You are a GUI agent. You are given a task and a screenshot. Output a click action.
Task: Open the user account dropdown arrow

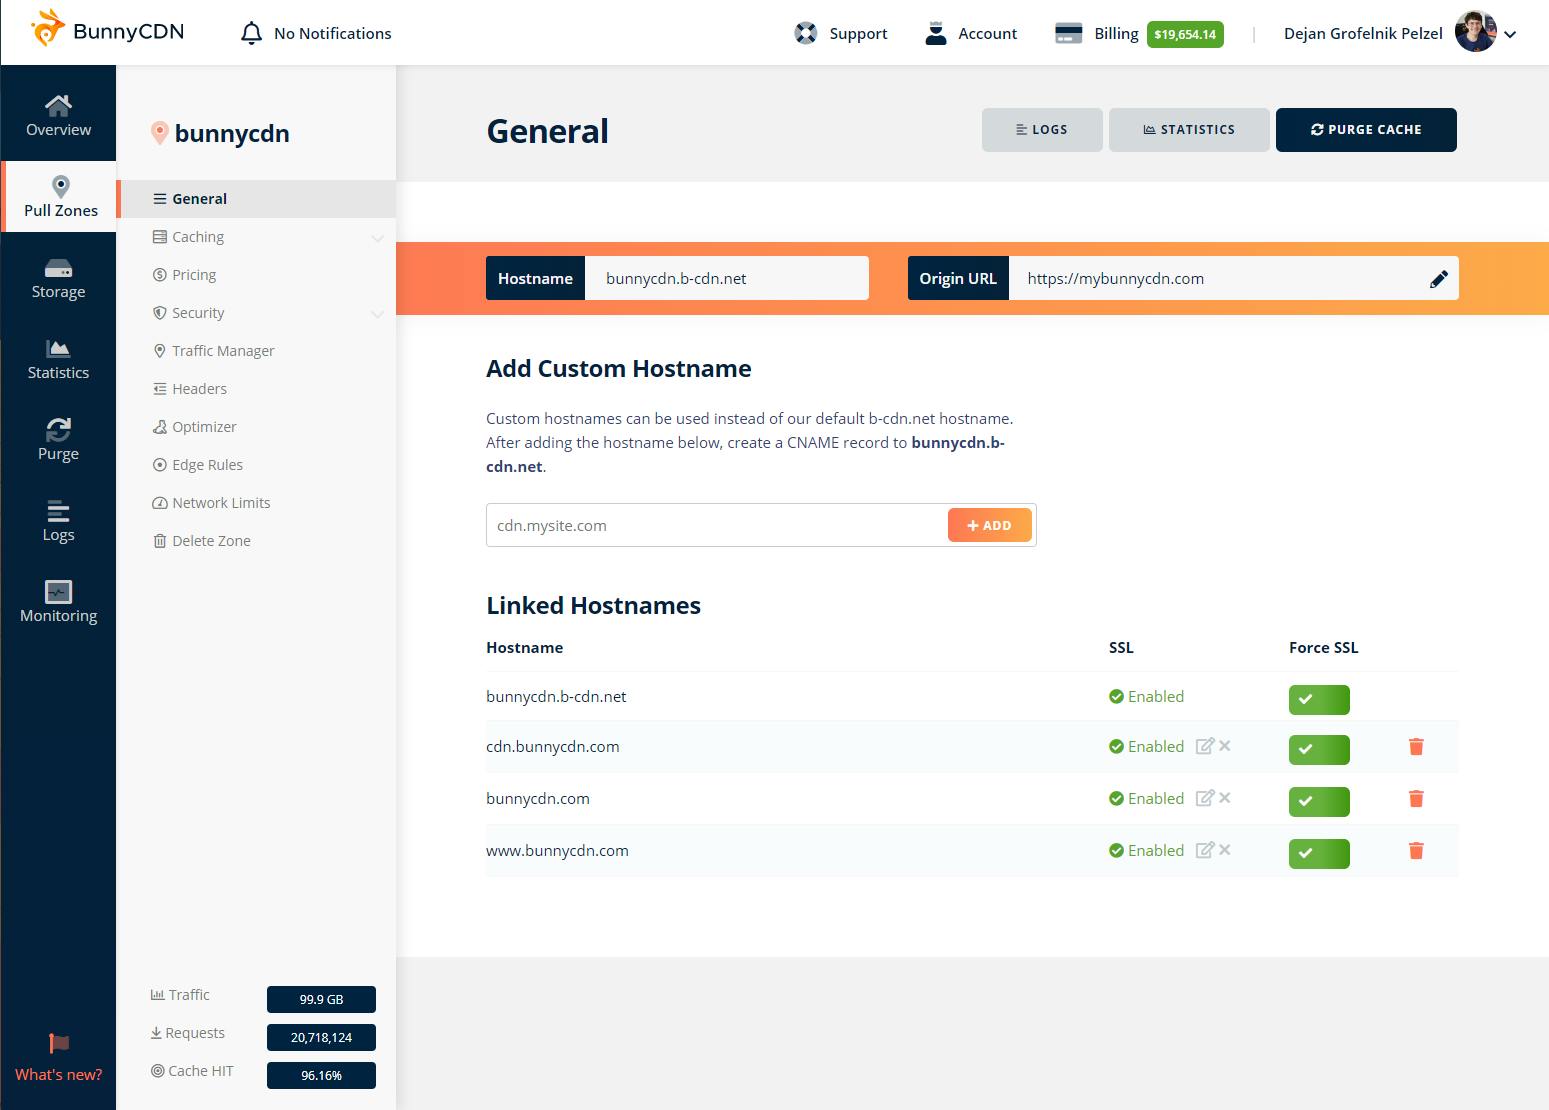(x=1510, y=34)
